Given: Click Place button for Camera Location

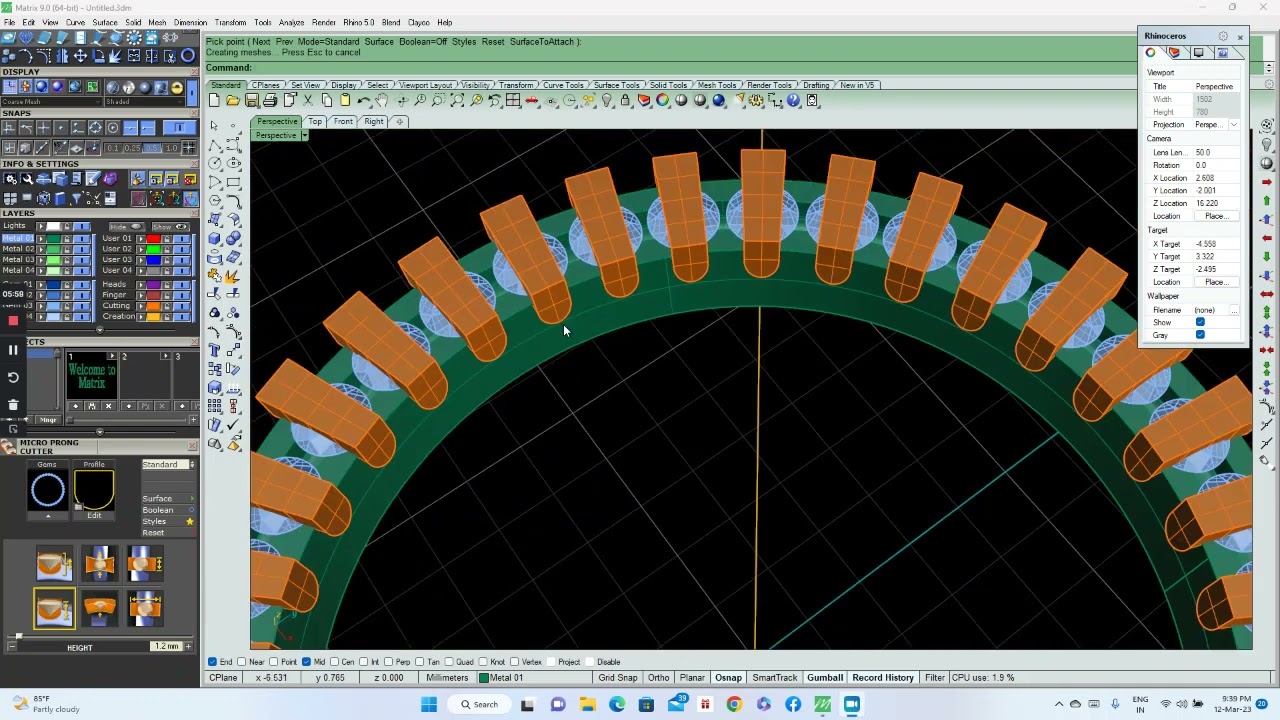Looking at the screenshot, I should coord(1215,216).
